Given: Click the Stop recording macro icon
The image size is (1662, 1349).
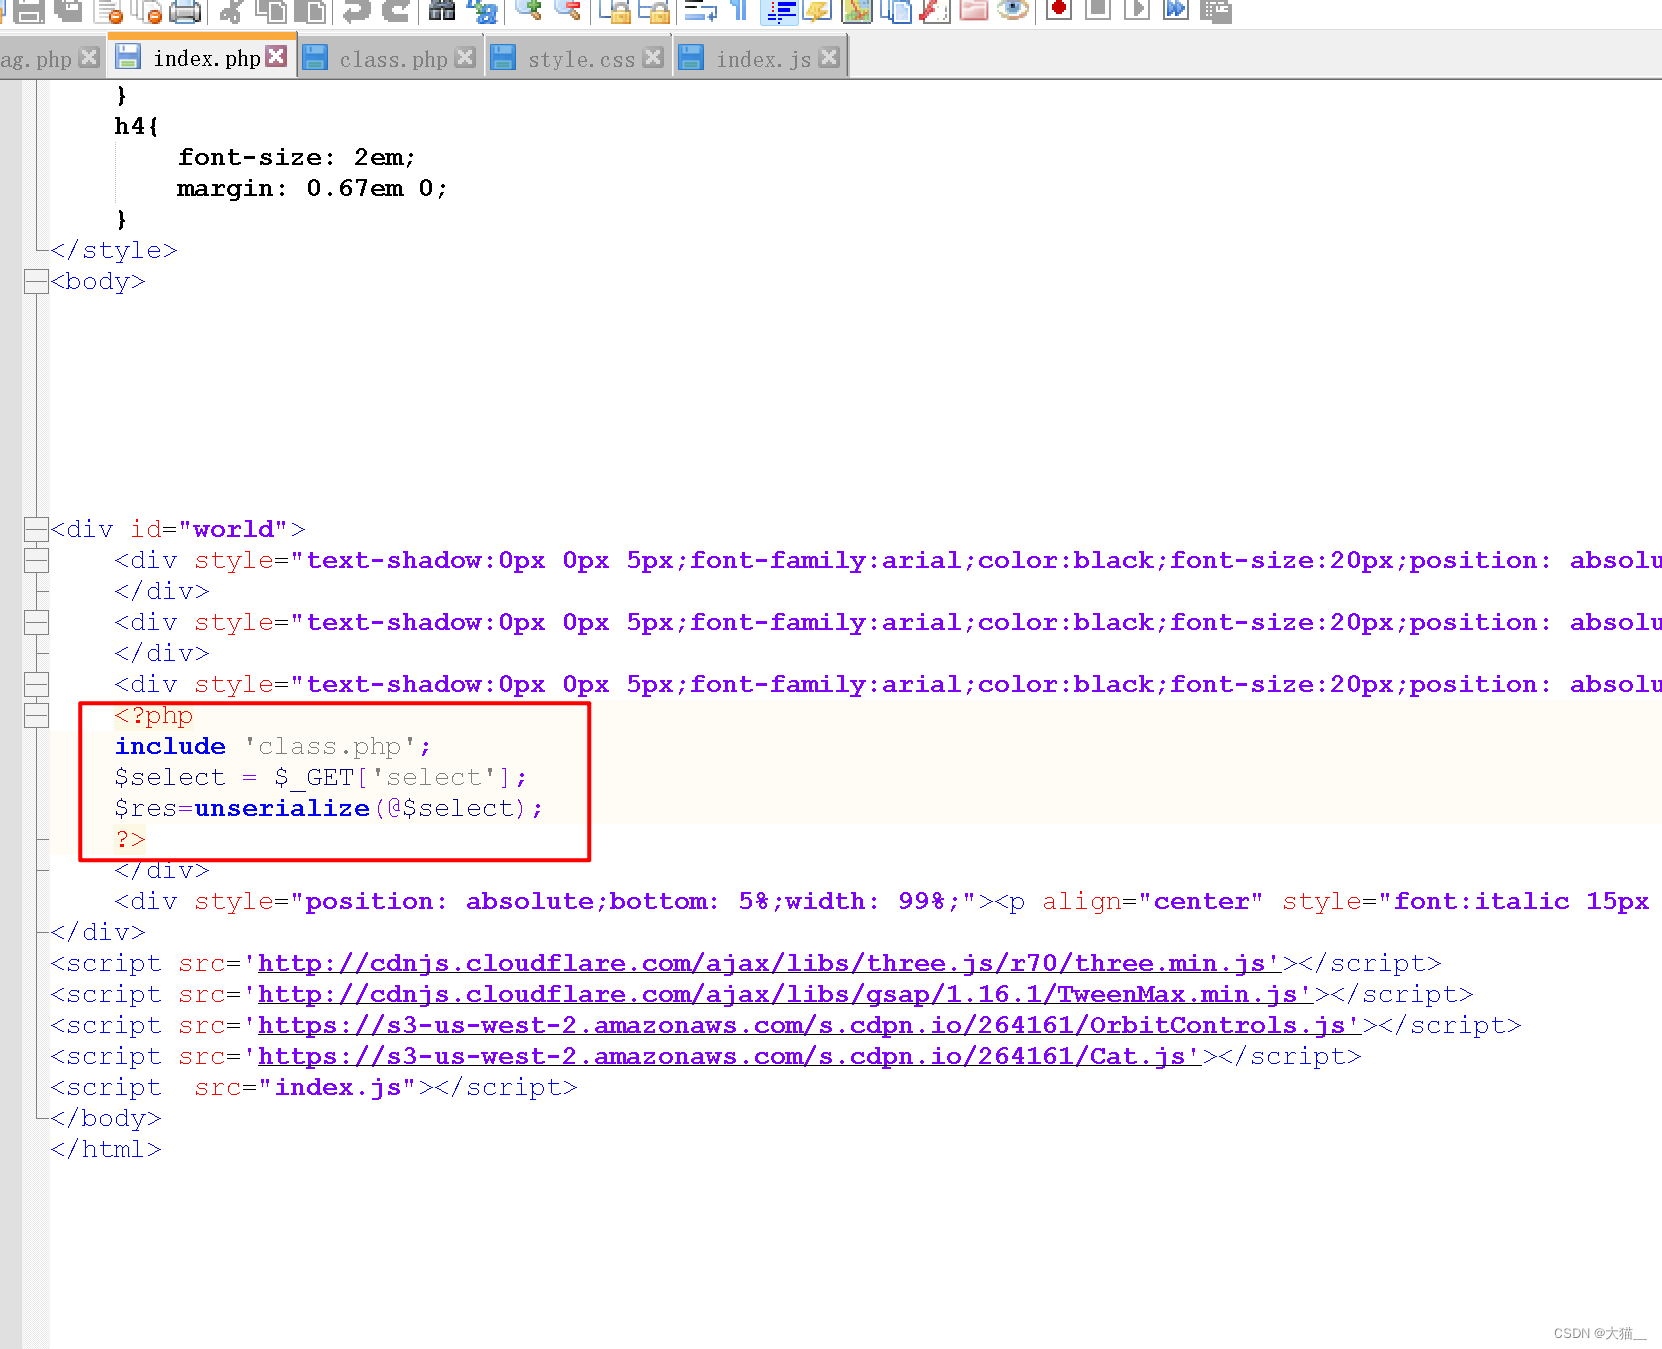Looking at the screenshot, I should click(1098, 10).
